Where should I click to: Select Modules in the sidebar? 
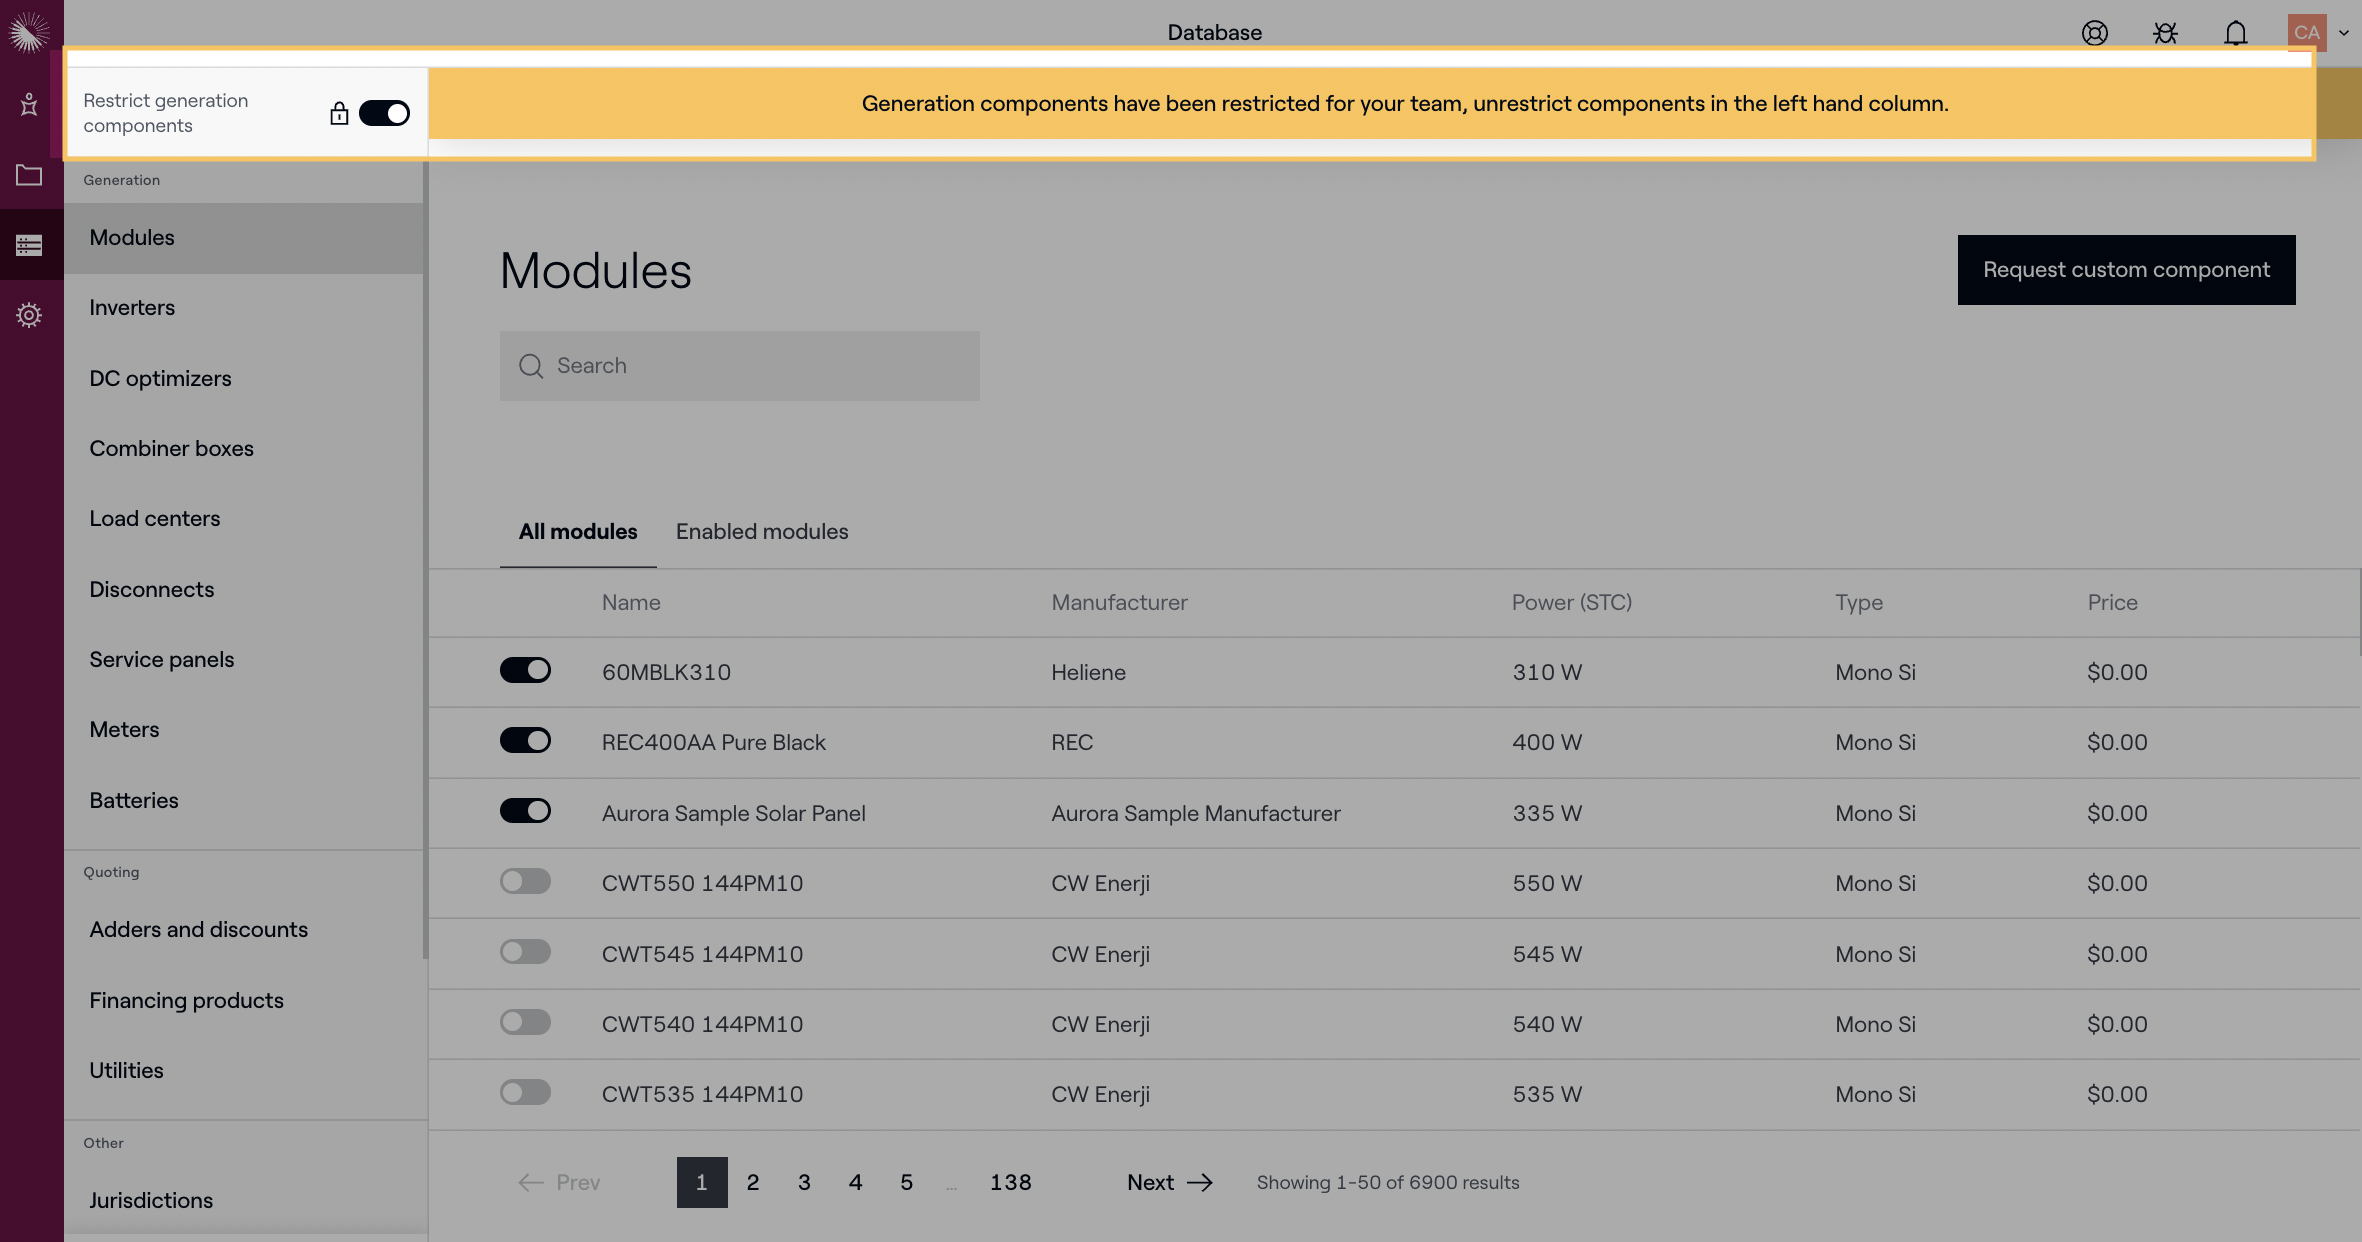pyautogui.click(x=244, y=238)
